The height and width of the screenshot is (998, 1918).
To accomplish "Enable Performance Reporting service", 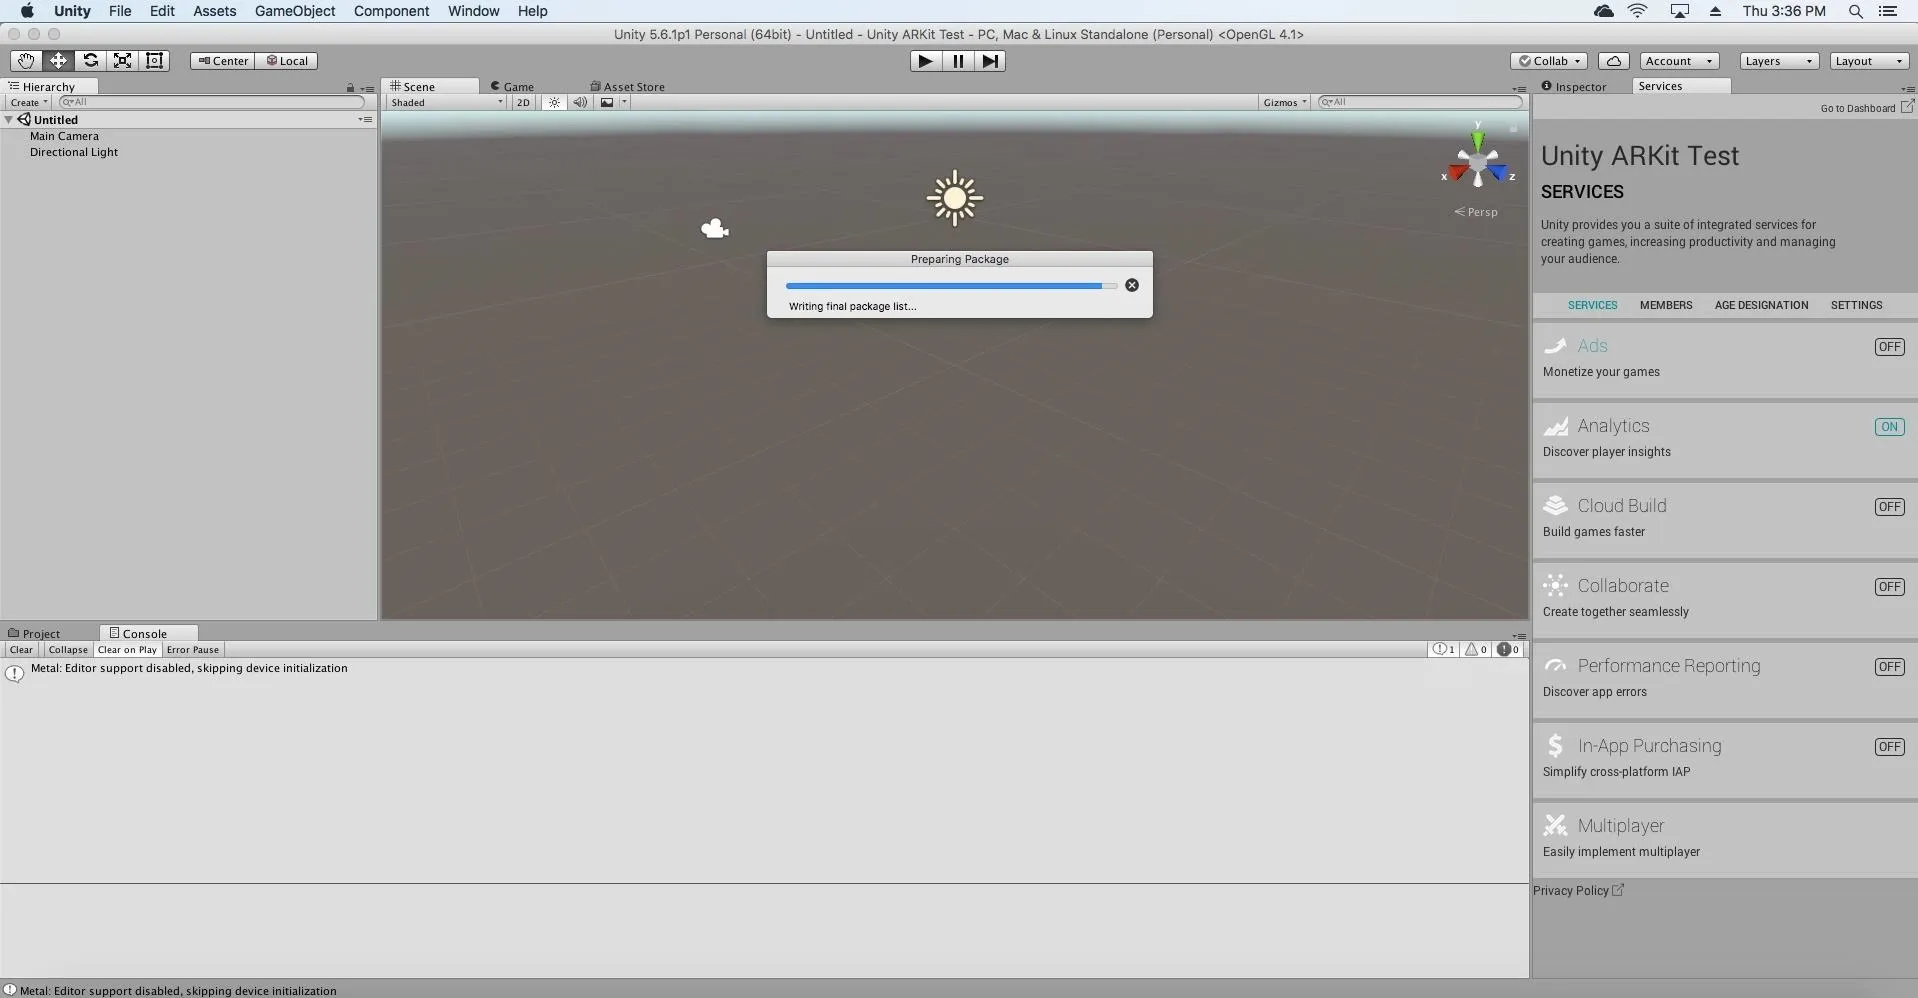I will (x=1889, y=667).
